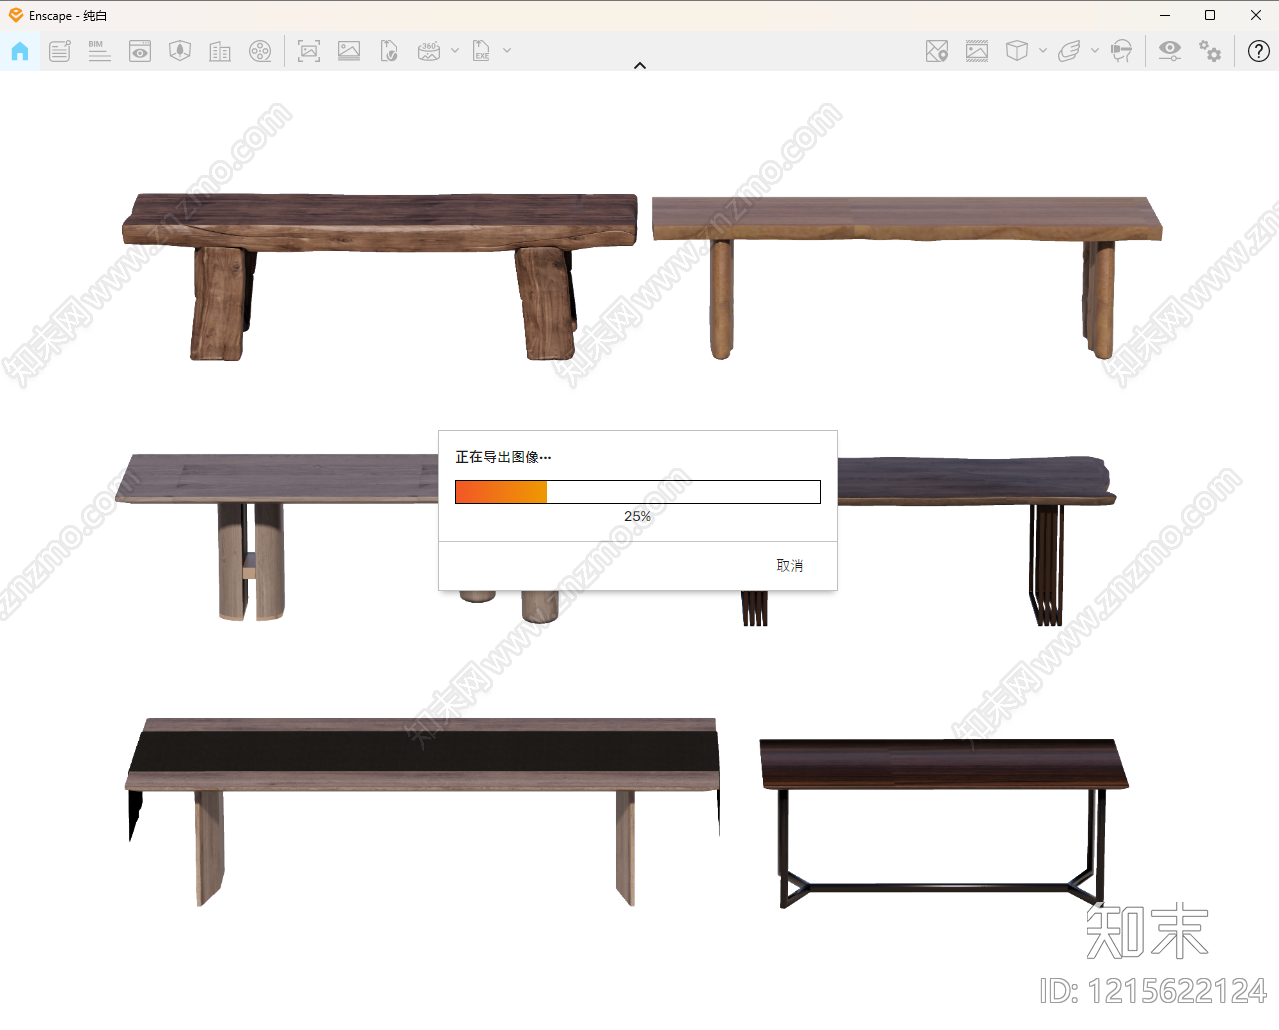Click the Home icon in the toolbar
This screenshot has width=1279, height=1030.
click(x=20, y=51)
